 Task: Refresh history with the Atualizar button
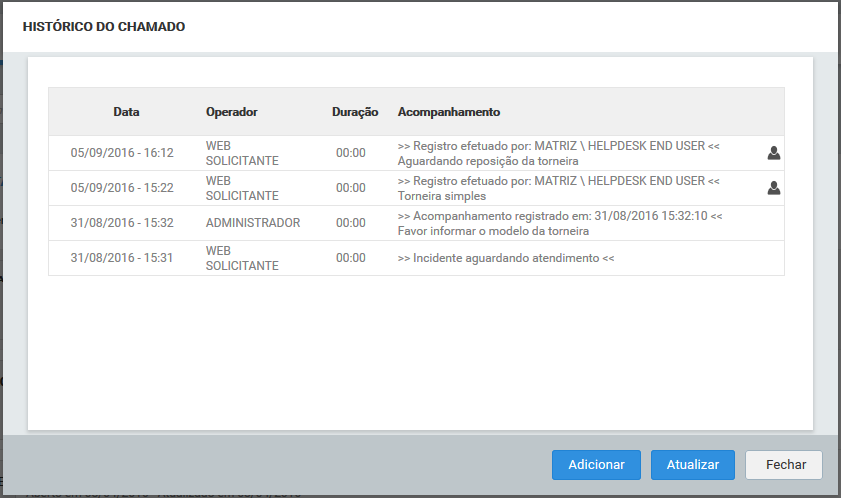click(x=692, y=465)
